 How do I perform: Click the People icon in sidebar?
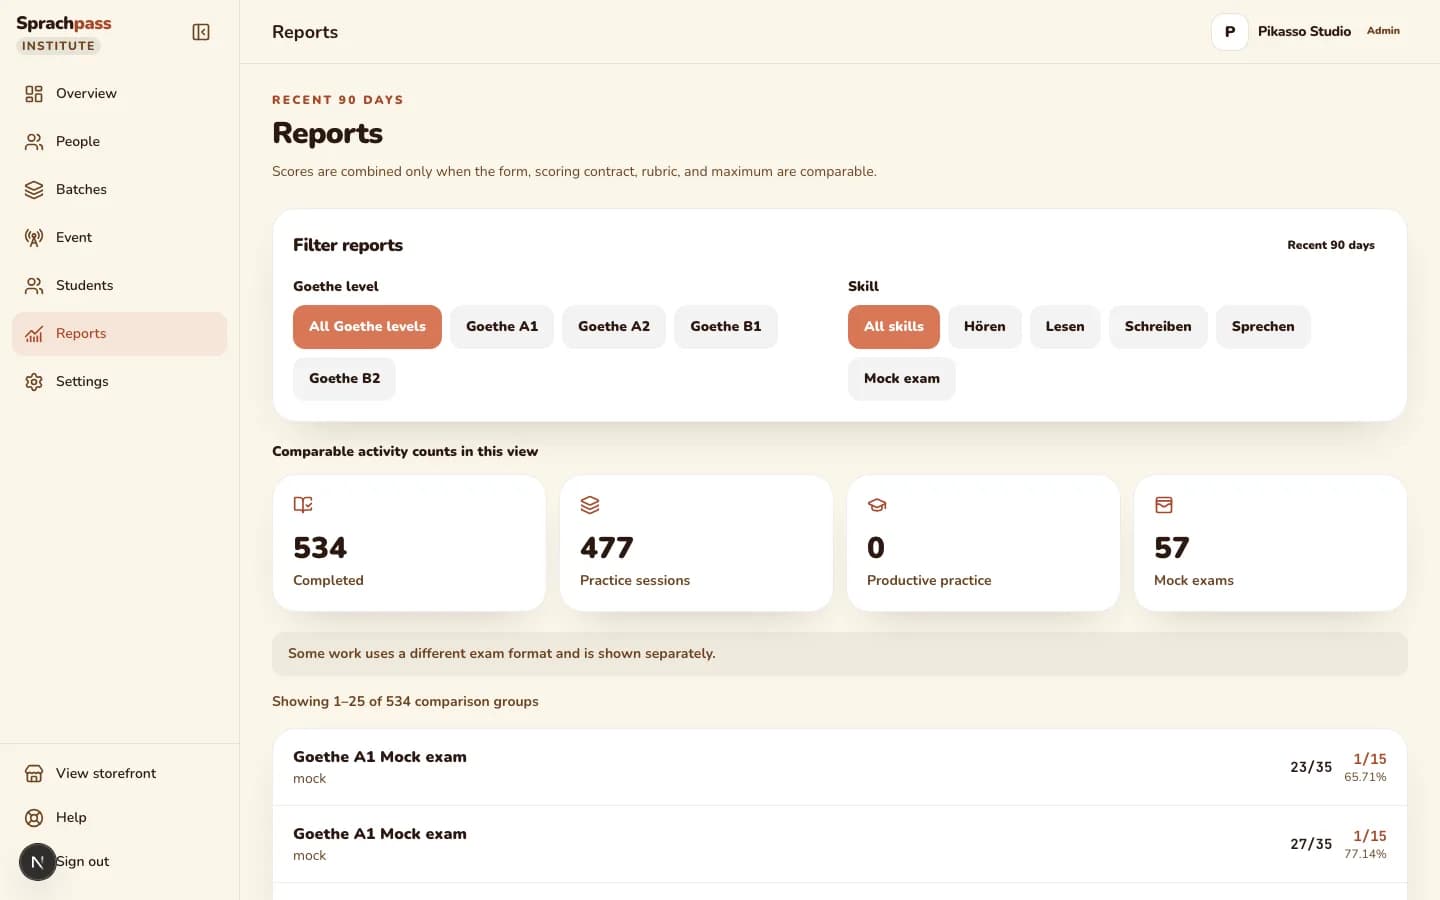click(34, 142)
